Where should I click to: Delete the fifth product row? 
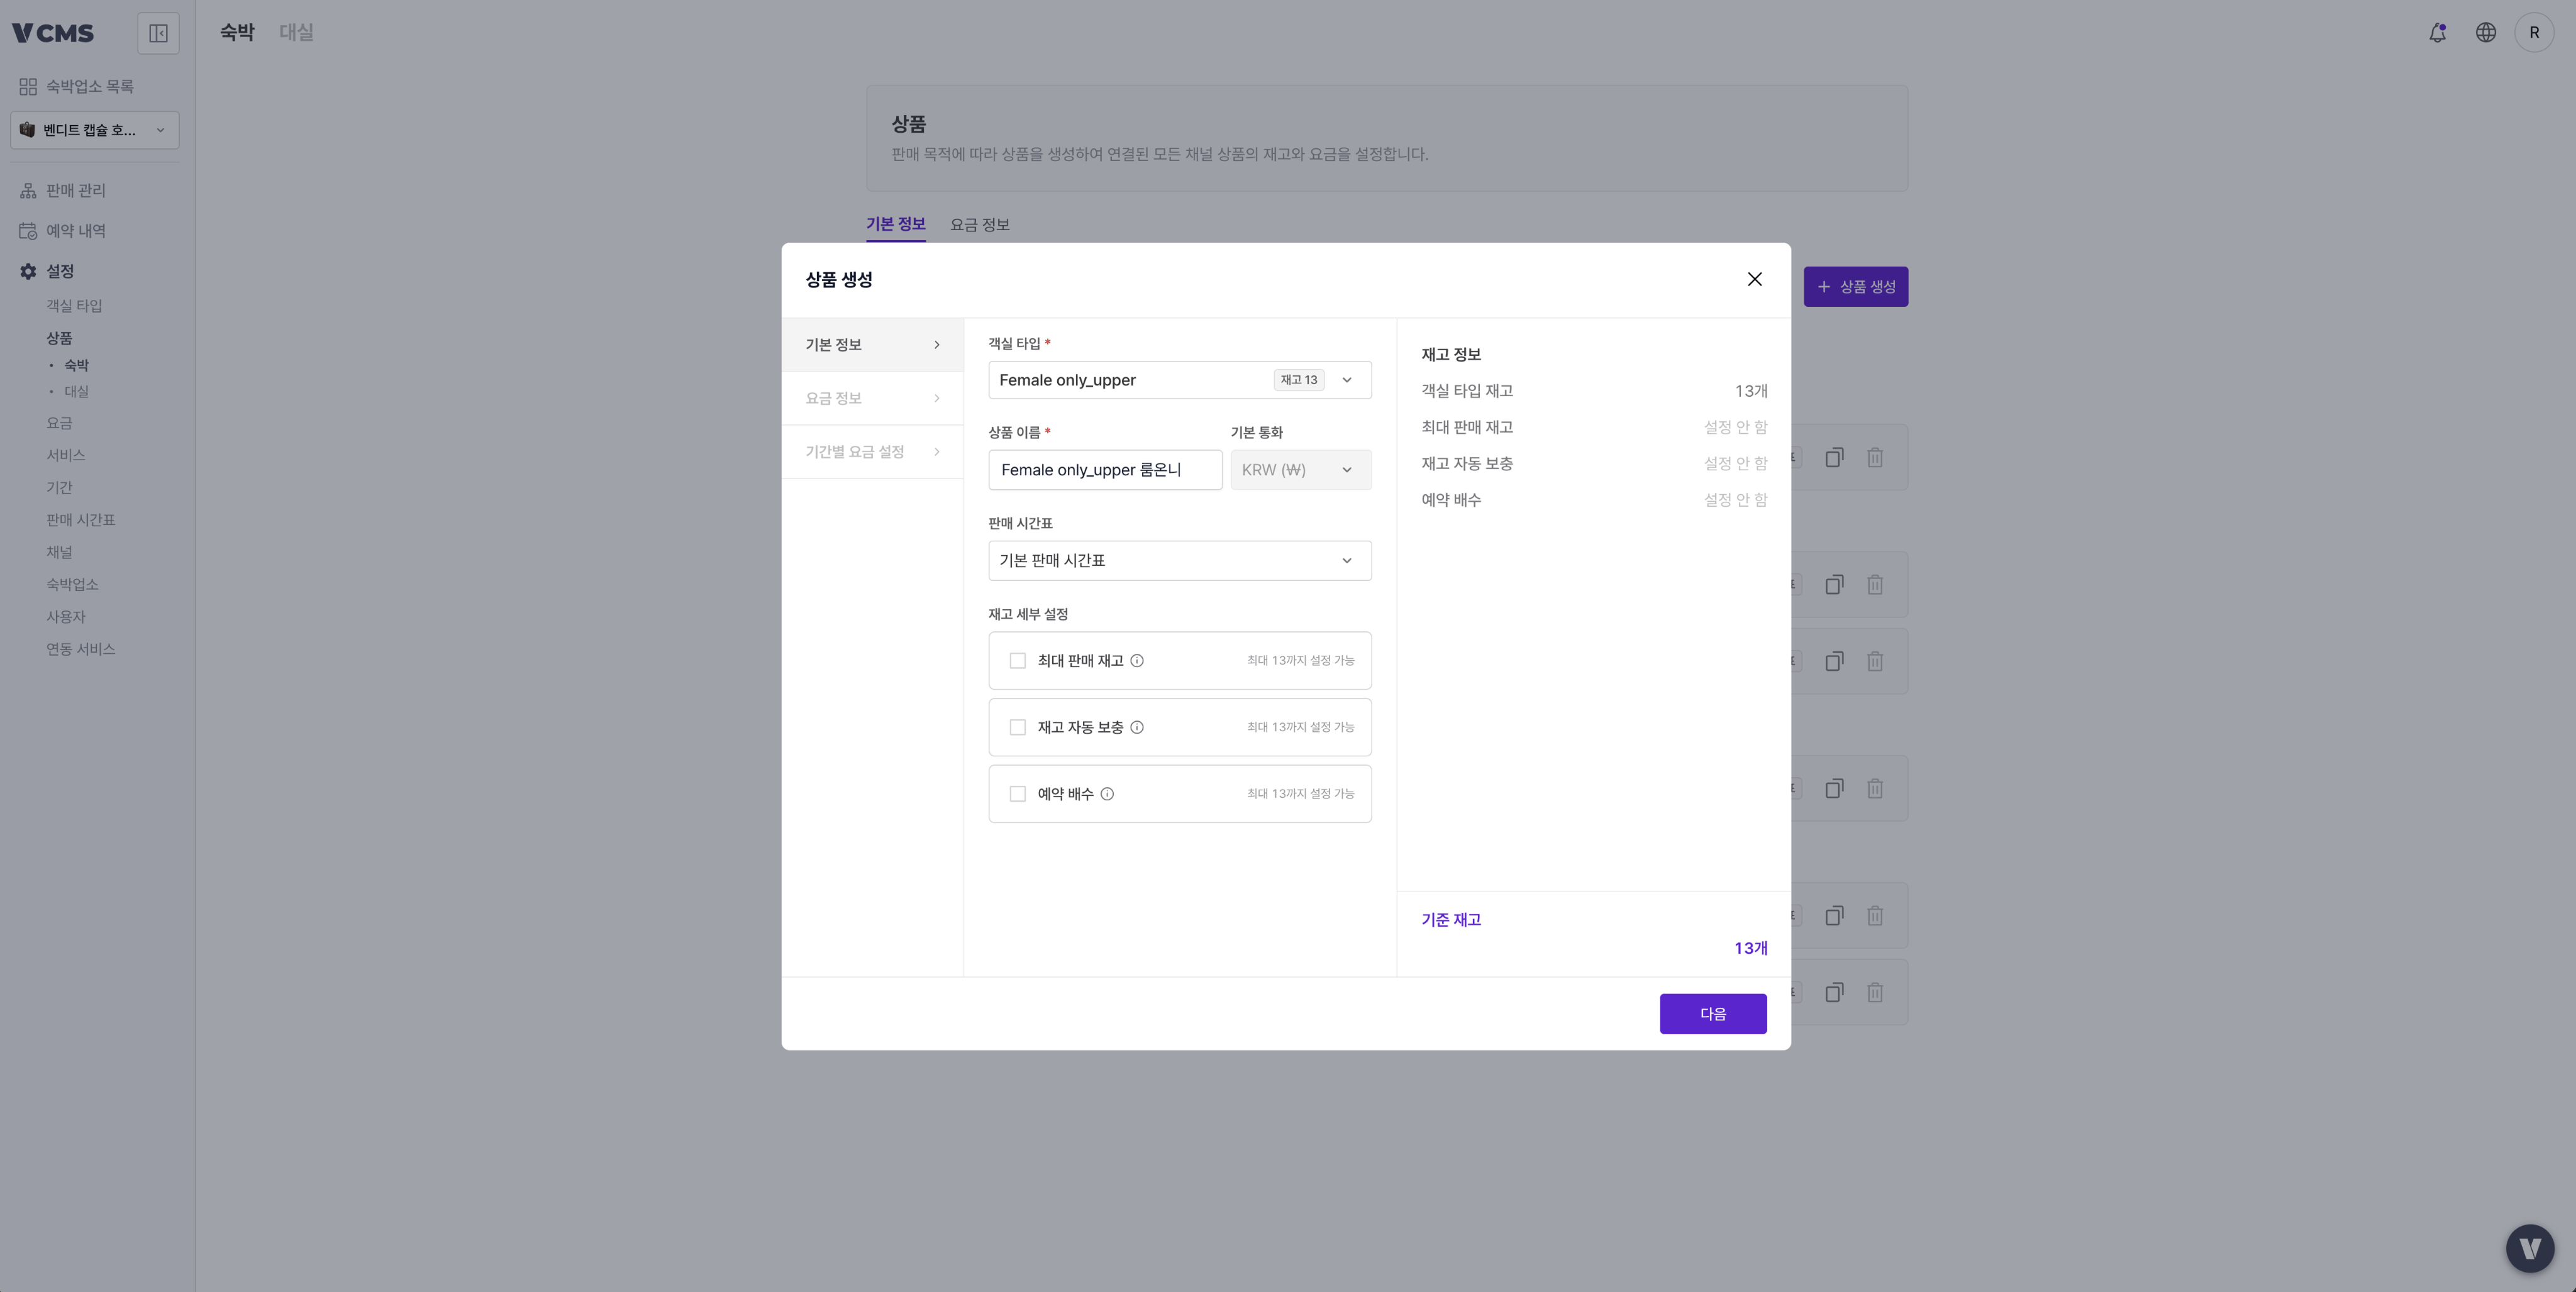pos(1875,916)
